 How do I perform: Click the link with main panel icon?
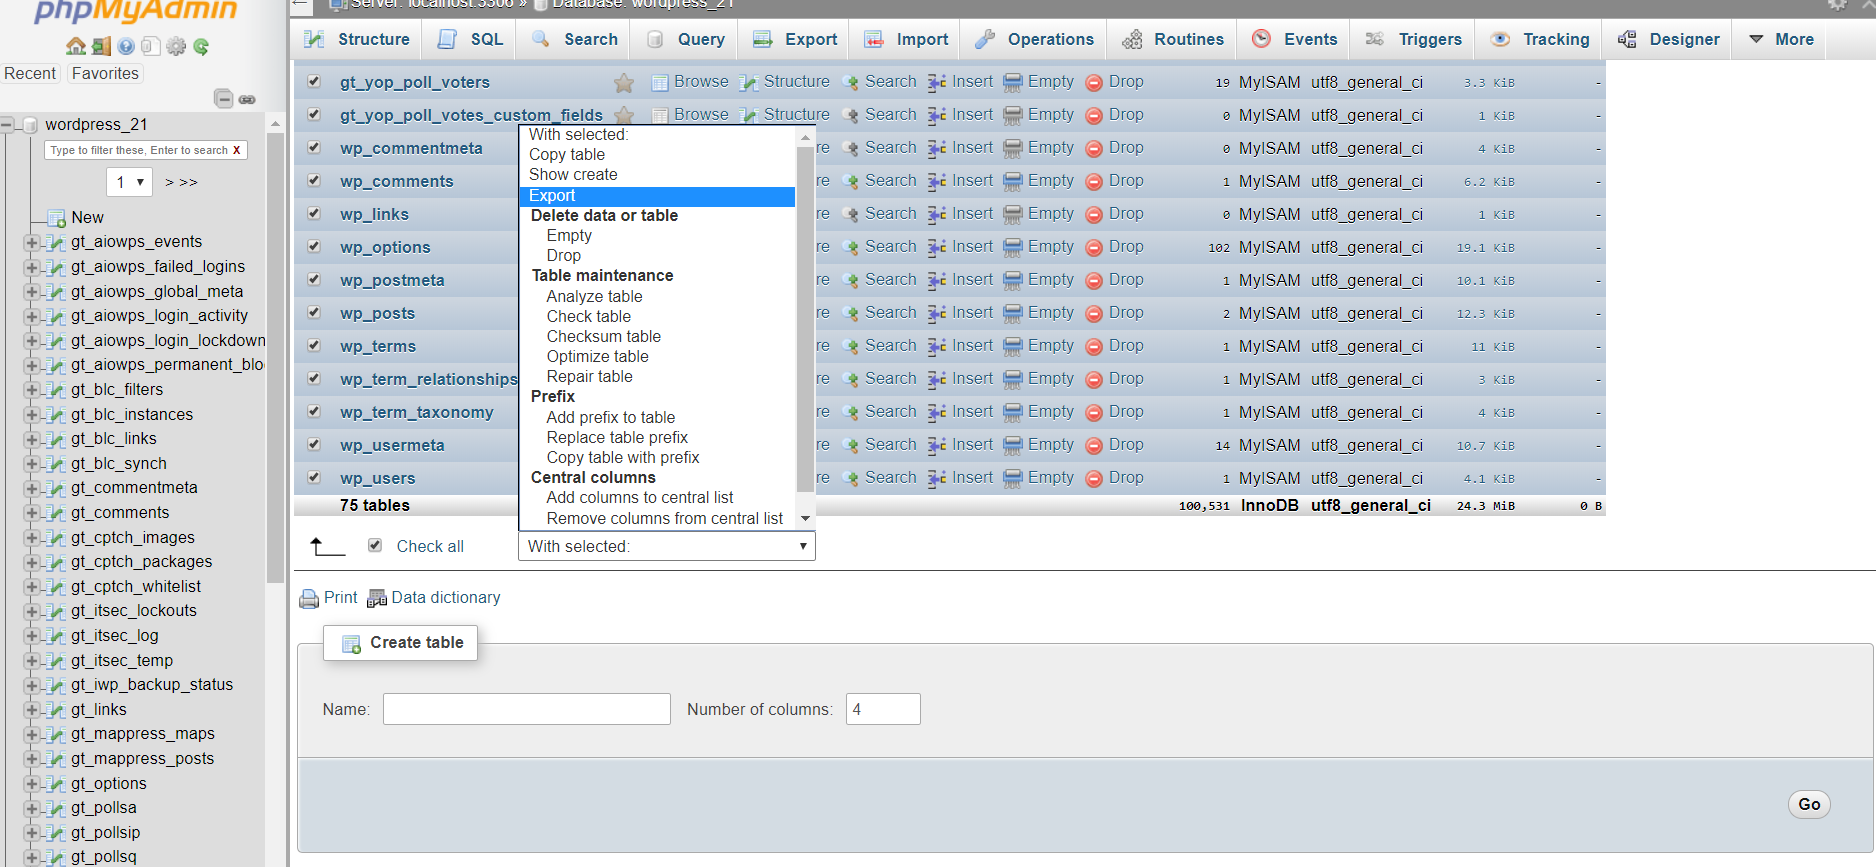tap(247, 99)
